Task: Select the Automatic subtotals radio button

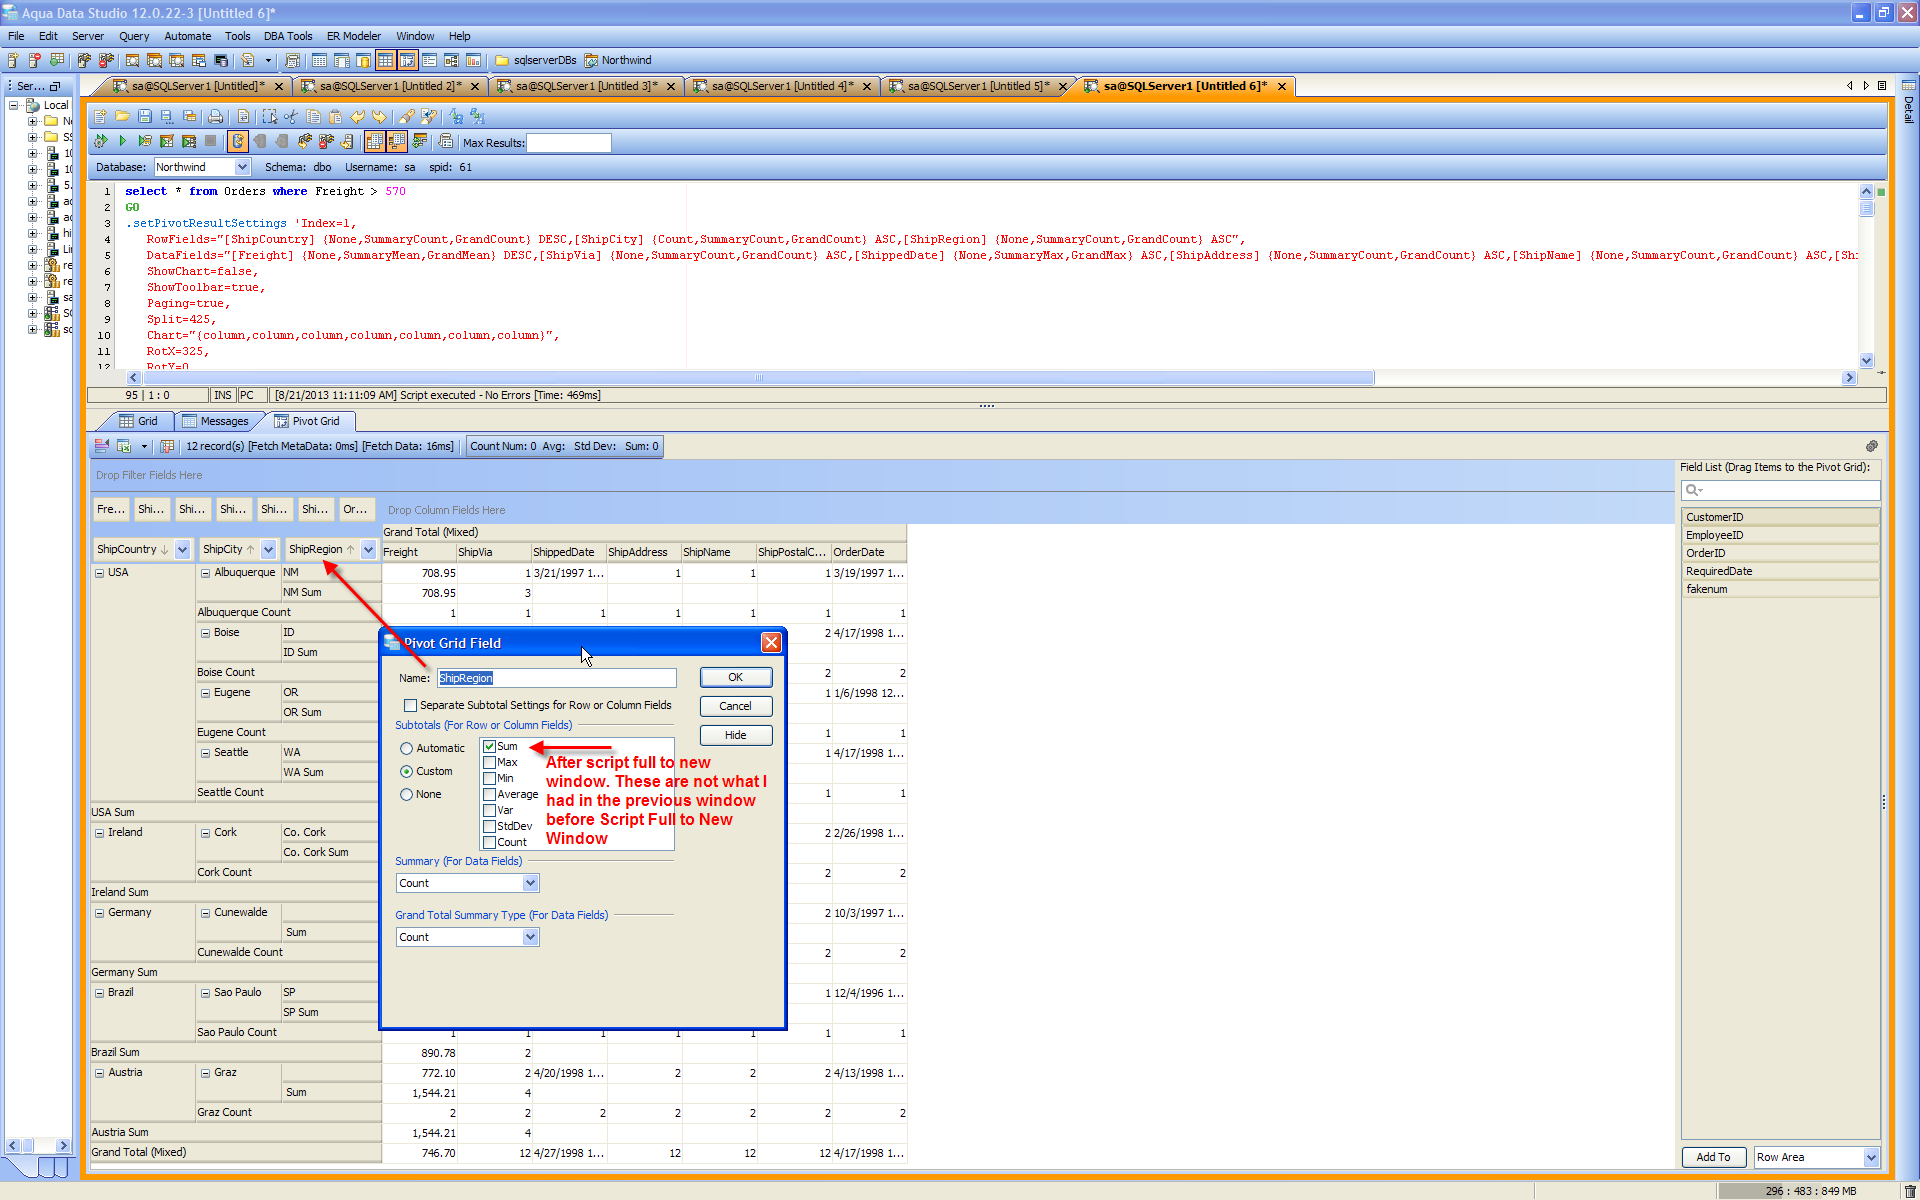Action: coord(406,748)
